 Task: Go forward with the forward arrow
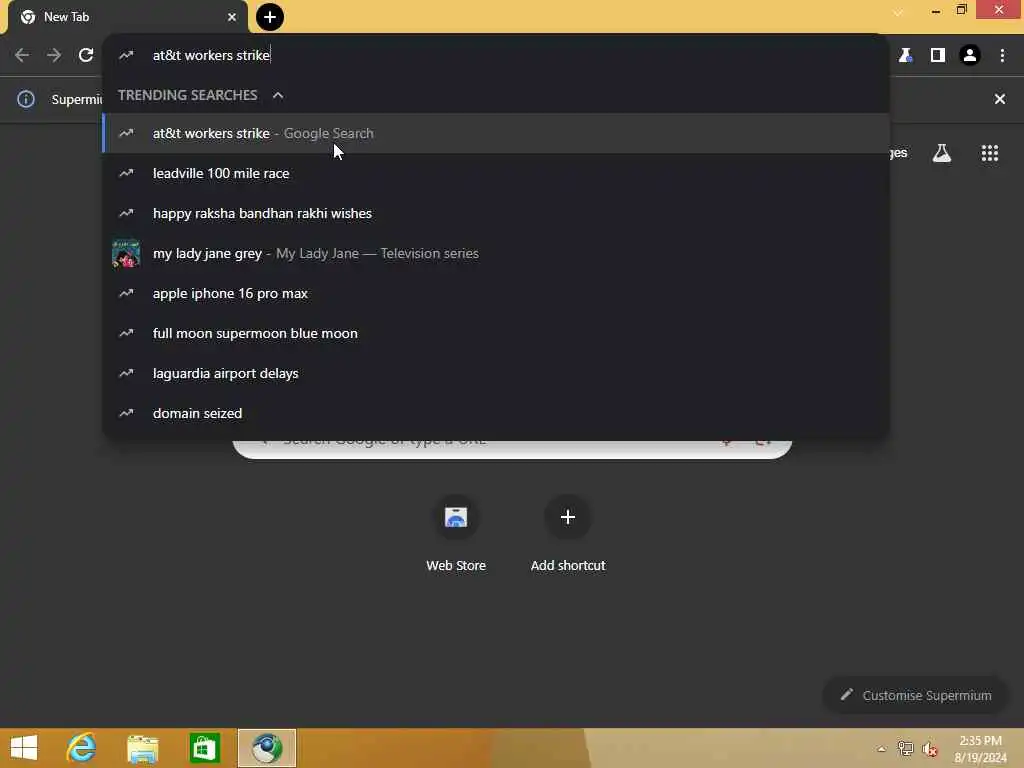pyautogui.click(x=54, y=56)
